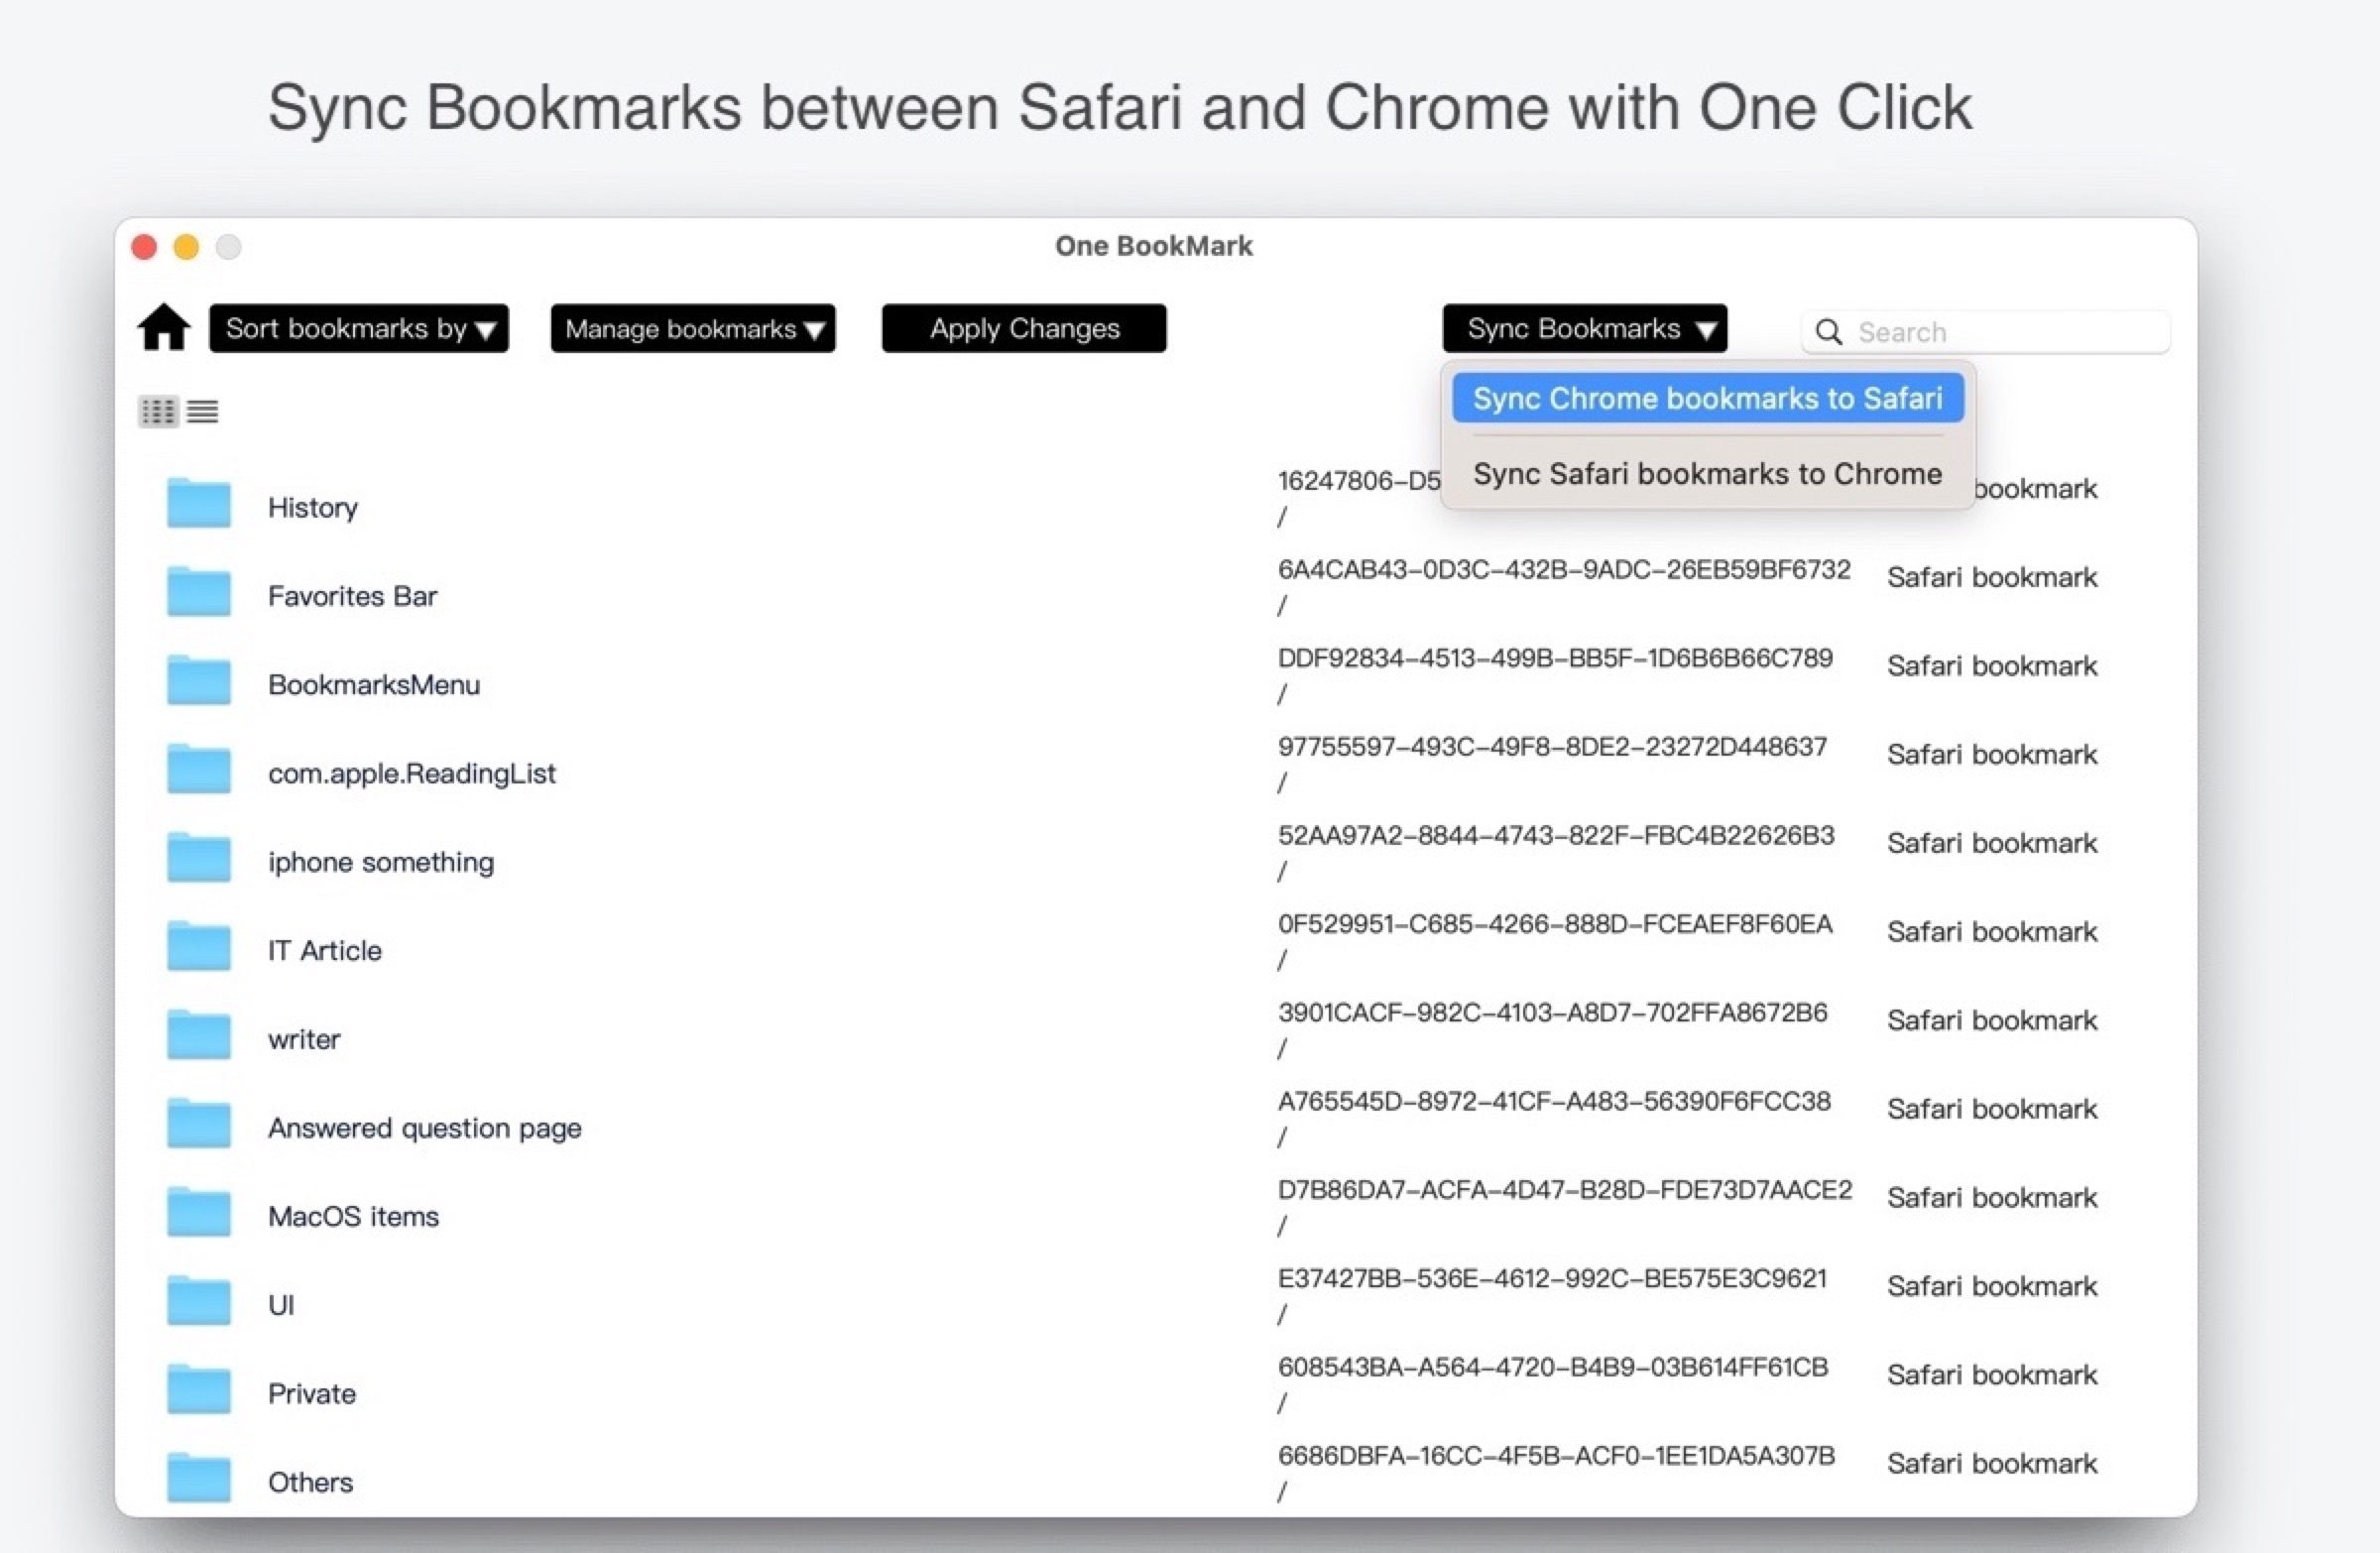Open the iphone something folder
The height and width of the screenshot is (1553, 2380).
pyautogui.click(x=381, y=861)
